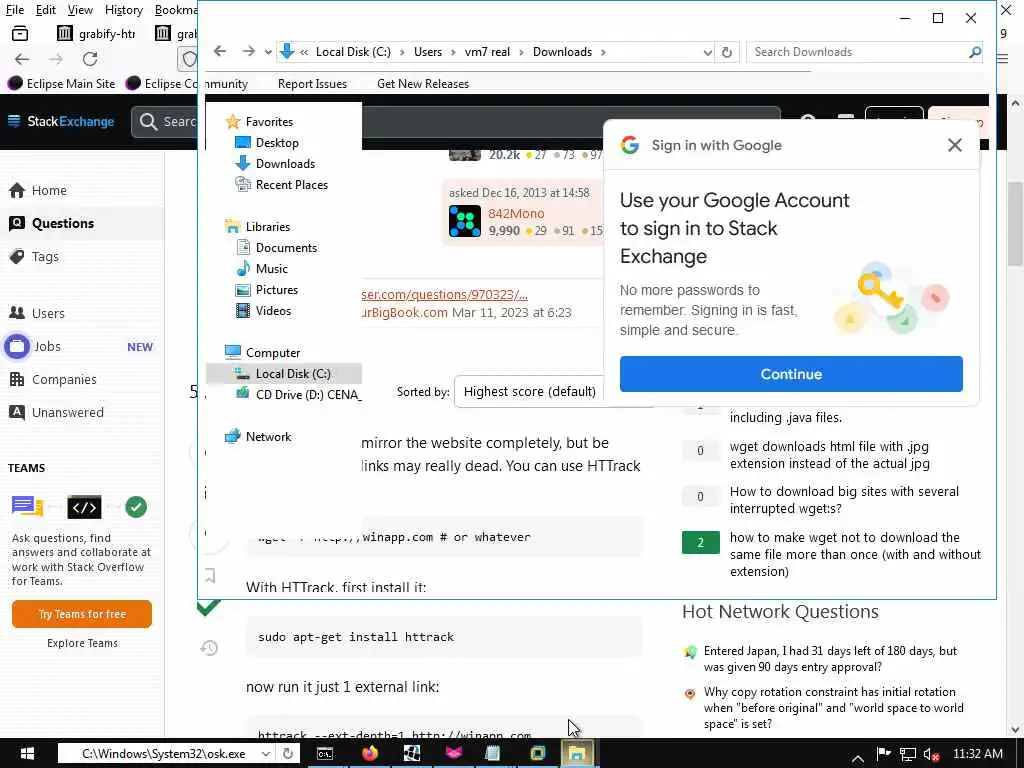
Task: Expand the chevron after Downloads in address bar
Action: tap(603, 52)
